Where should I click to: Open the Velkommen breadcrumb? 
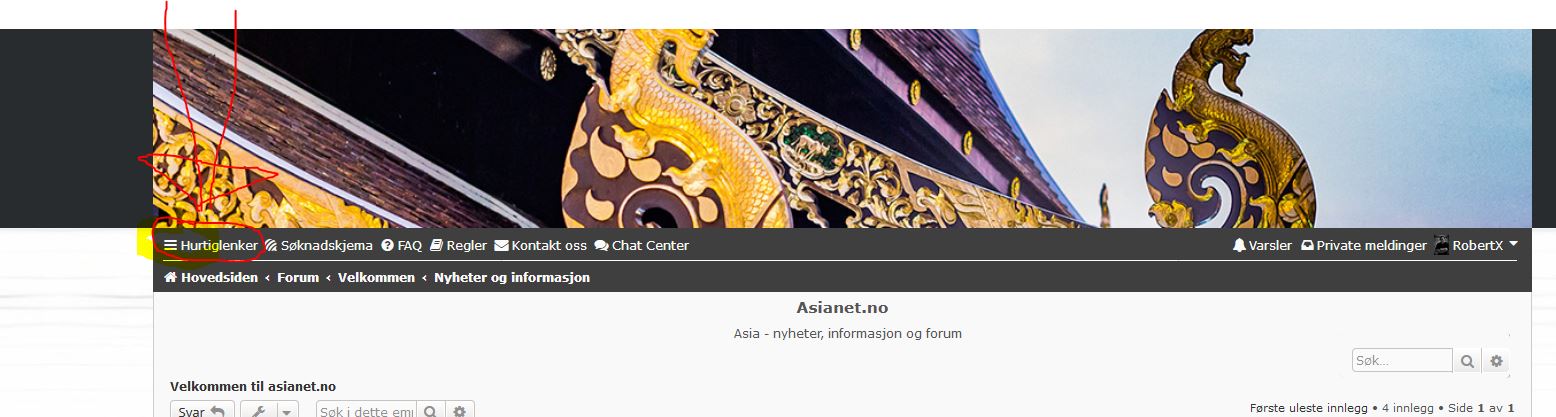click(376, 277)
